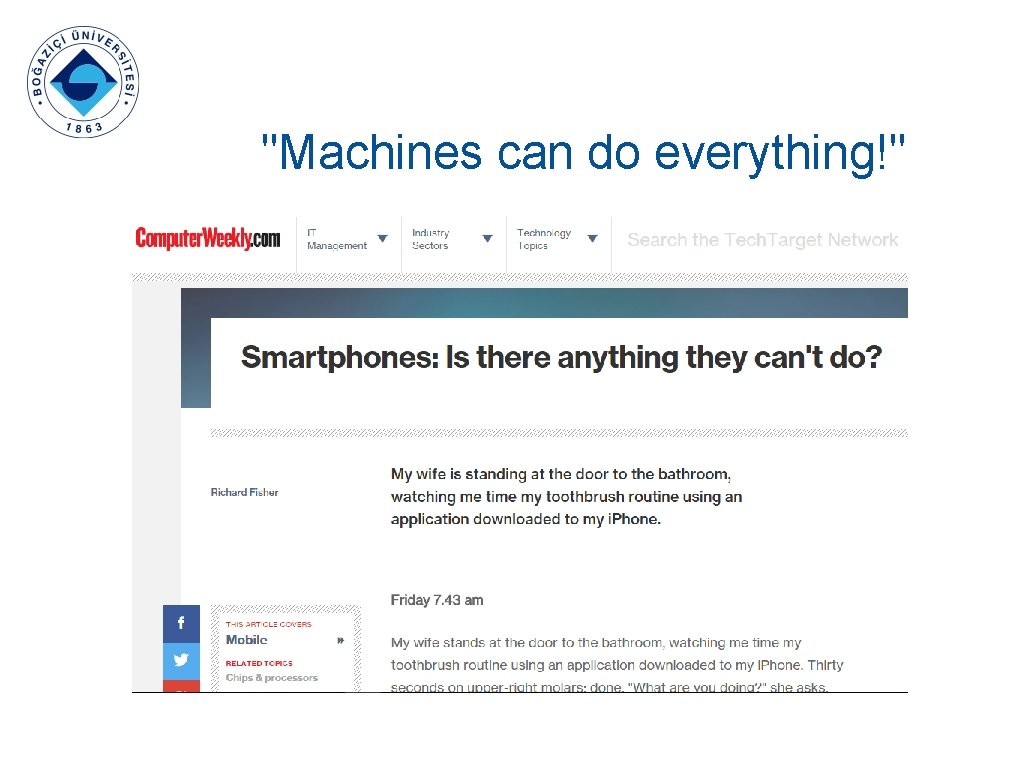Open the ComputerWeekly.com homepage via its logo
1024x768 pixels.
pos(207,238)
